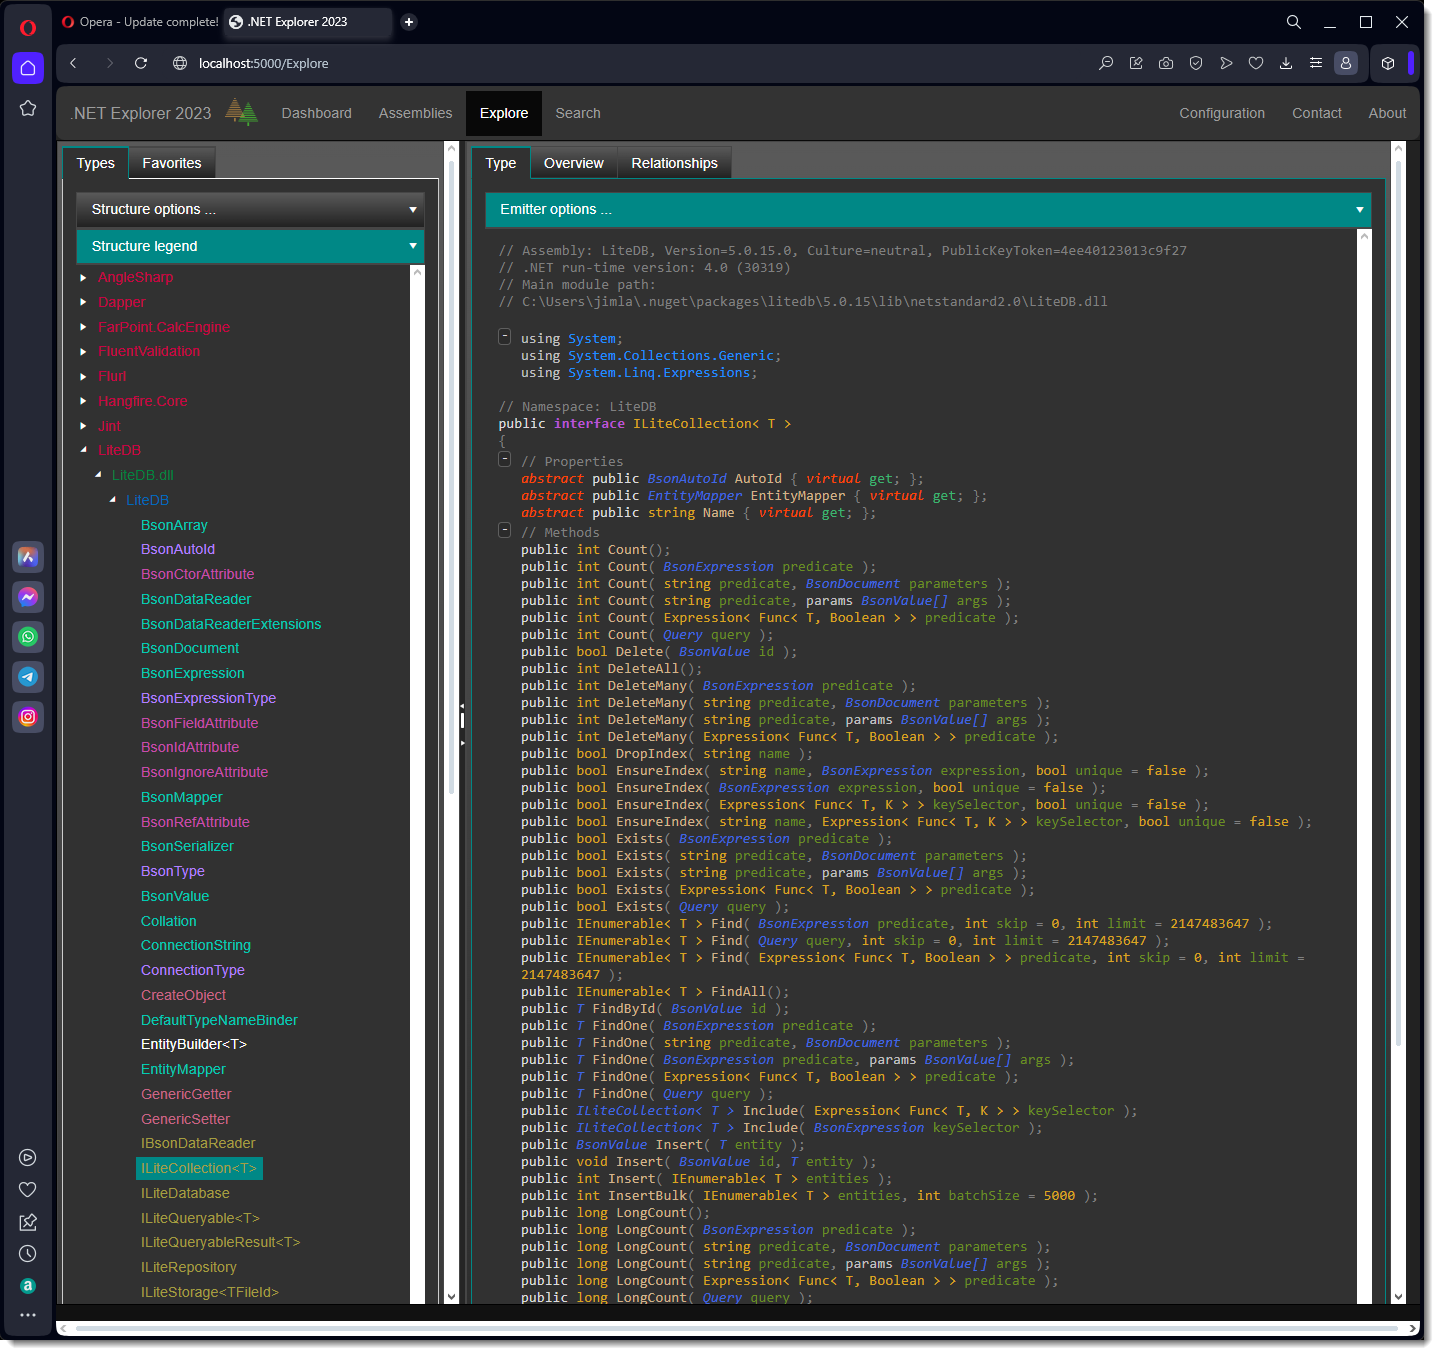Open the Dashboard menu item
1439x1355 pixels.
click(316, 113)
